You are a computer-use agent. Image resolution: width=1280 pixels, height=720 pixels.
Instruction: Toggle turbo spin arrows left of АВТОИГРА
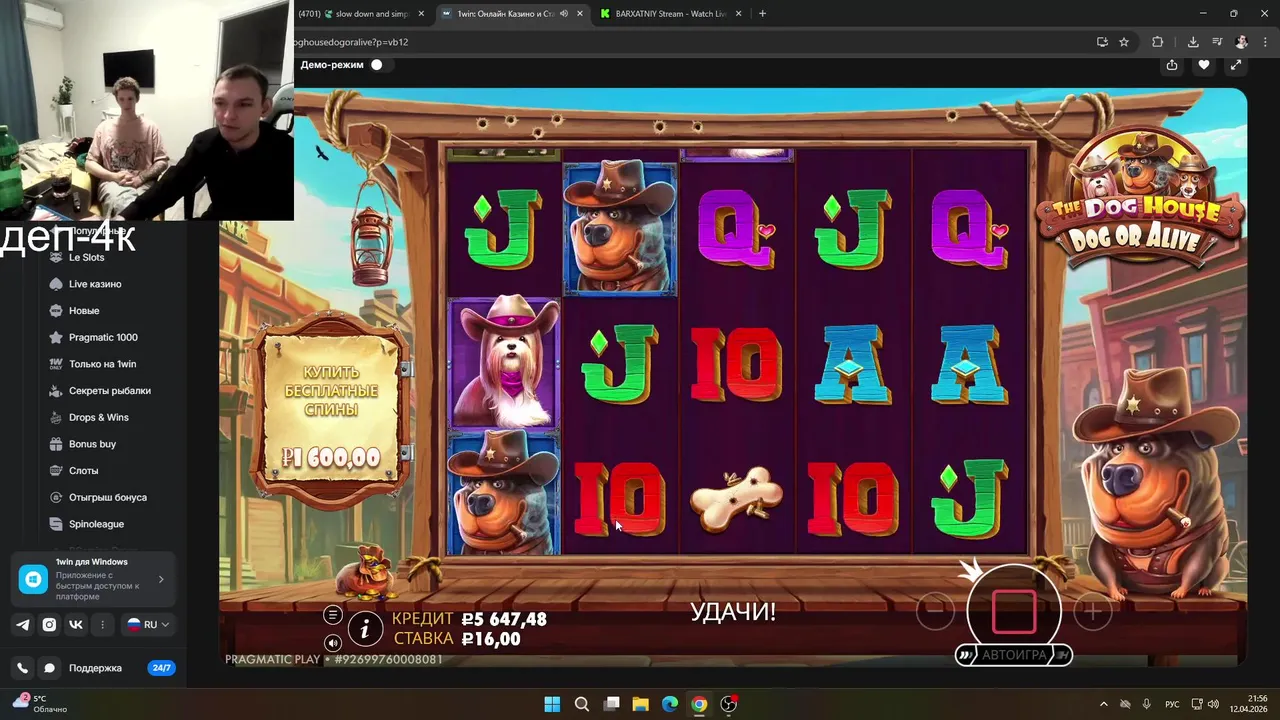[965, 655]
